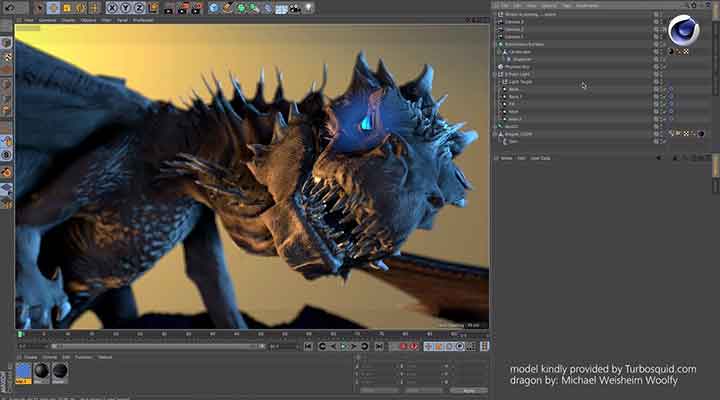Add a Light object
Image resolution: width=720 pixels, height=400 pixels.
(309, 8)
